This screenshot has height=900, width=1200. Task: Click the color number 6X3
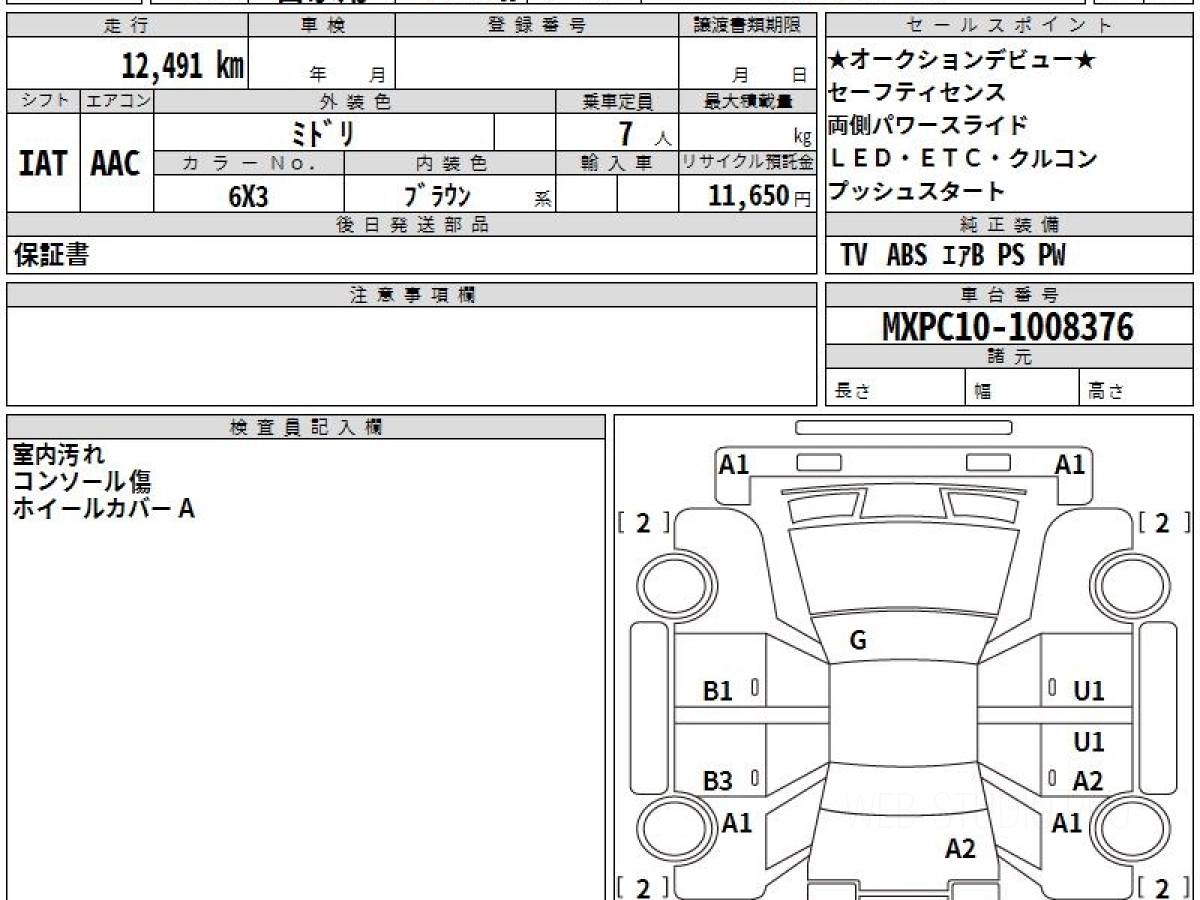pos(248,196)
